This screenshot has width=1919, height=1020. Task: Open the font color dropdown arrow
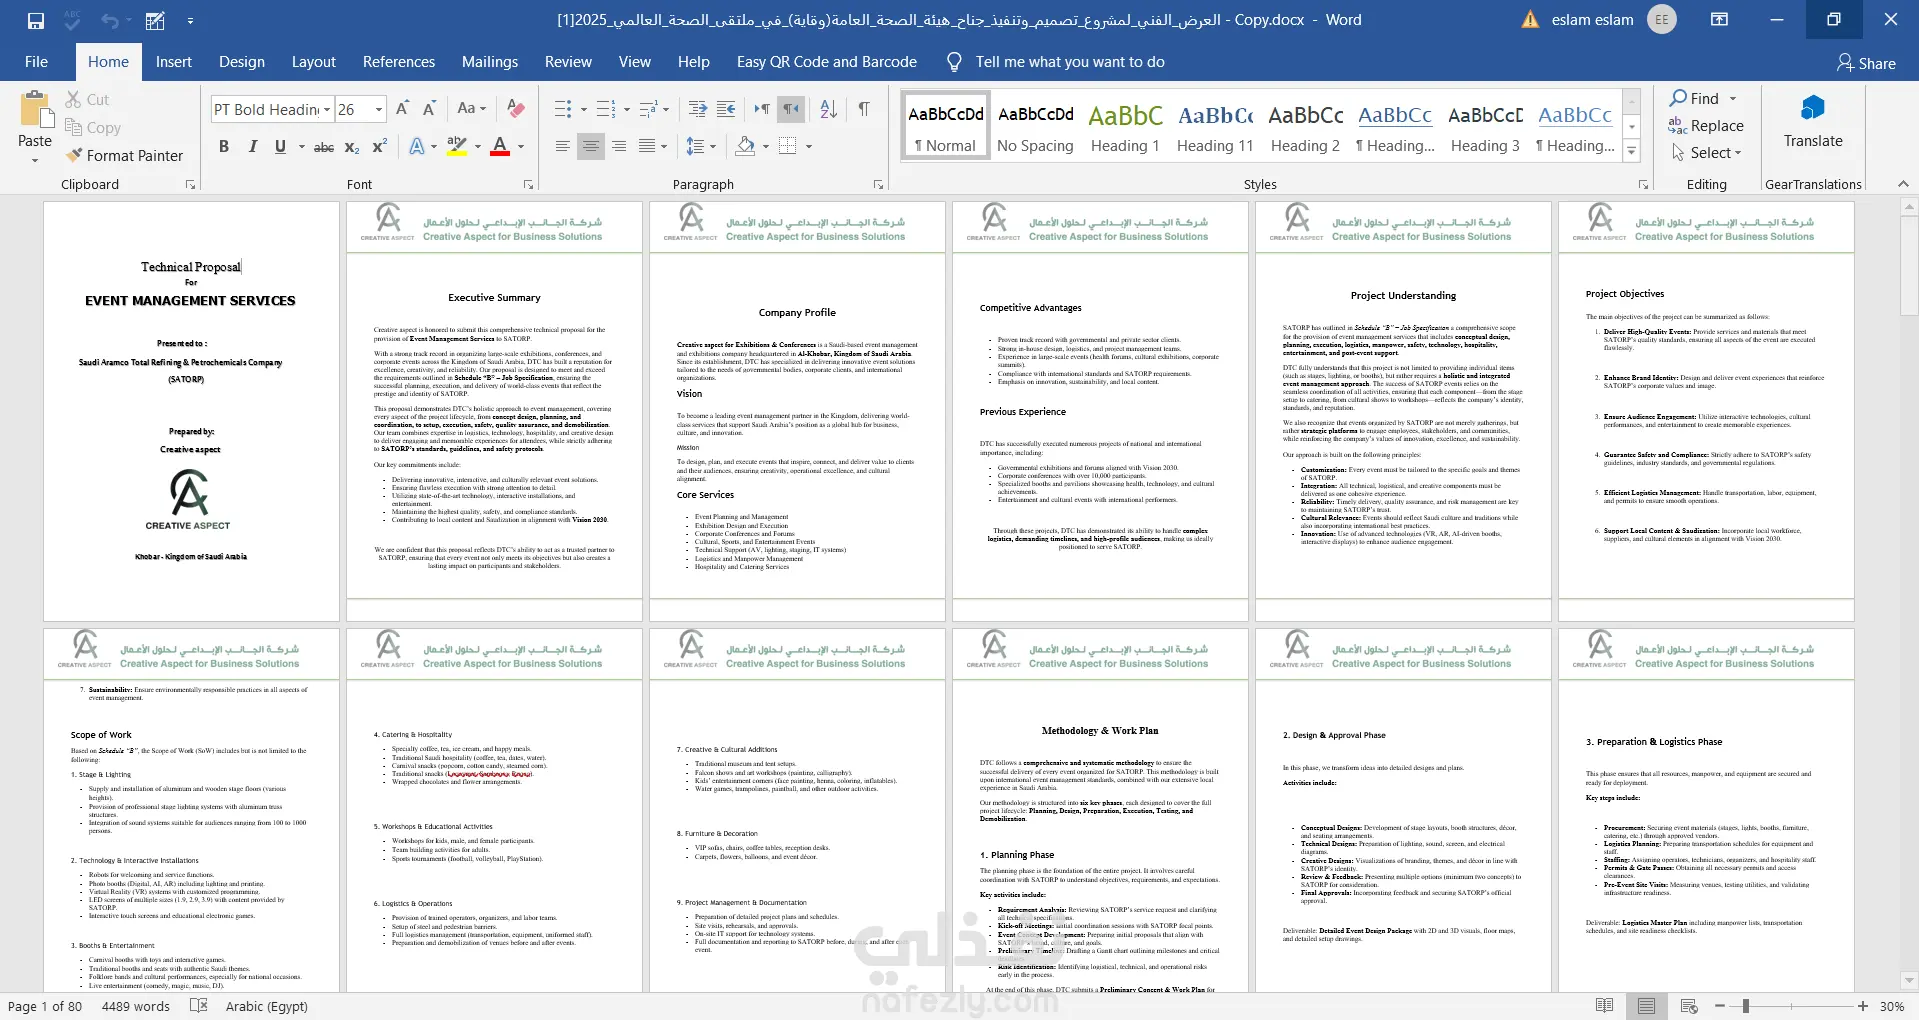(x=521, y=147)
